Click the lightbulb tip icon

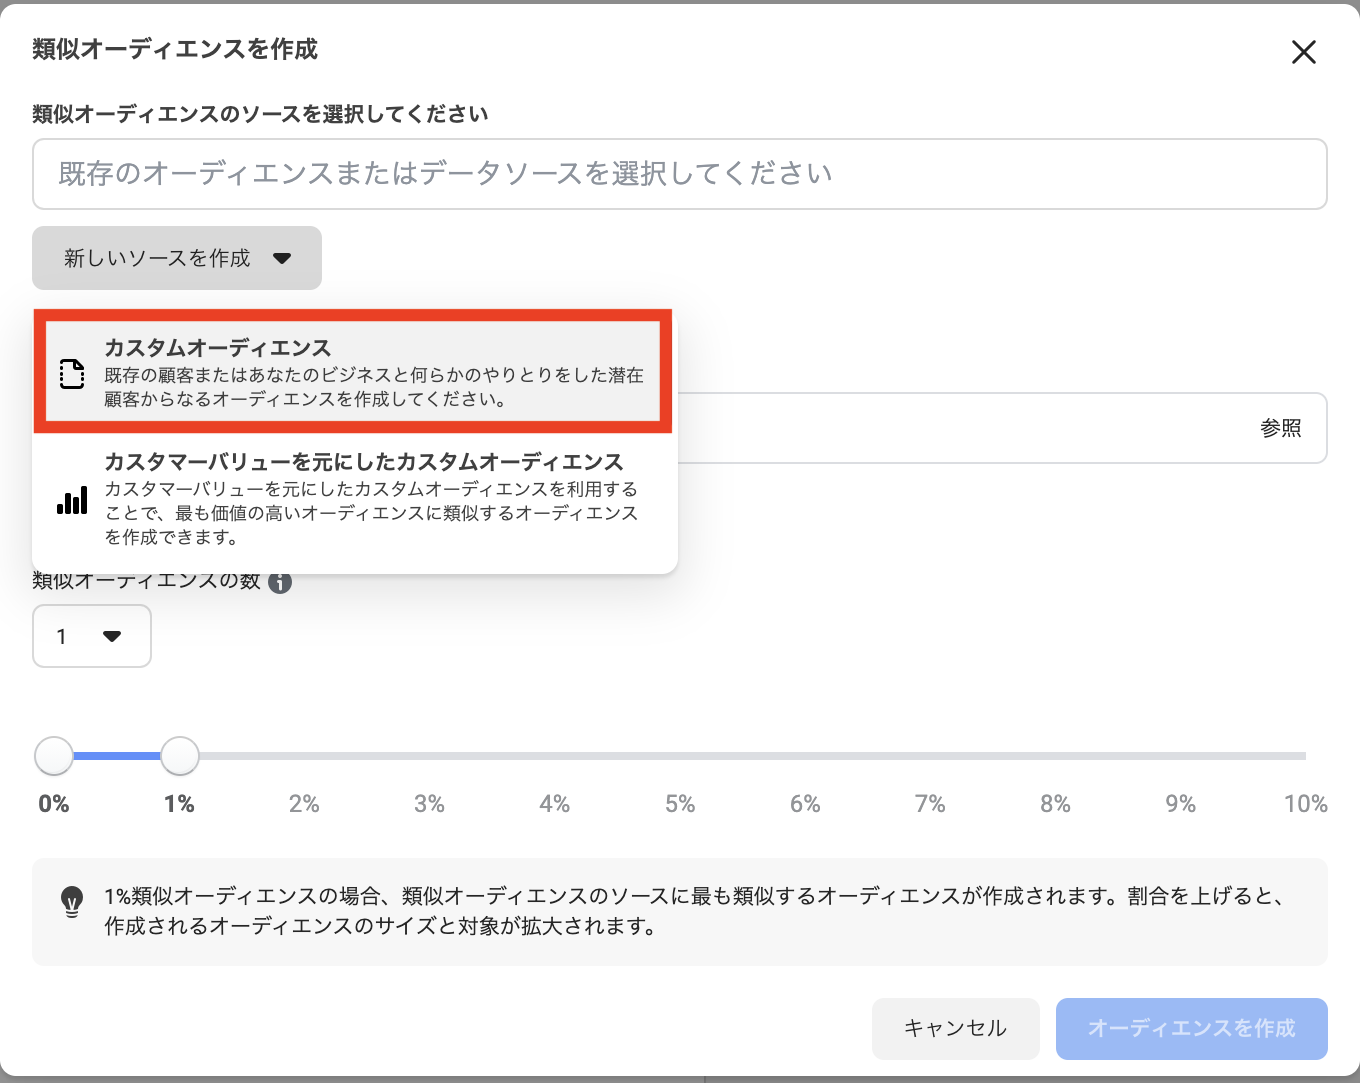pos(72,901)
